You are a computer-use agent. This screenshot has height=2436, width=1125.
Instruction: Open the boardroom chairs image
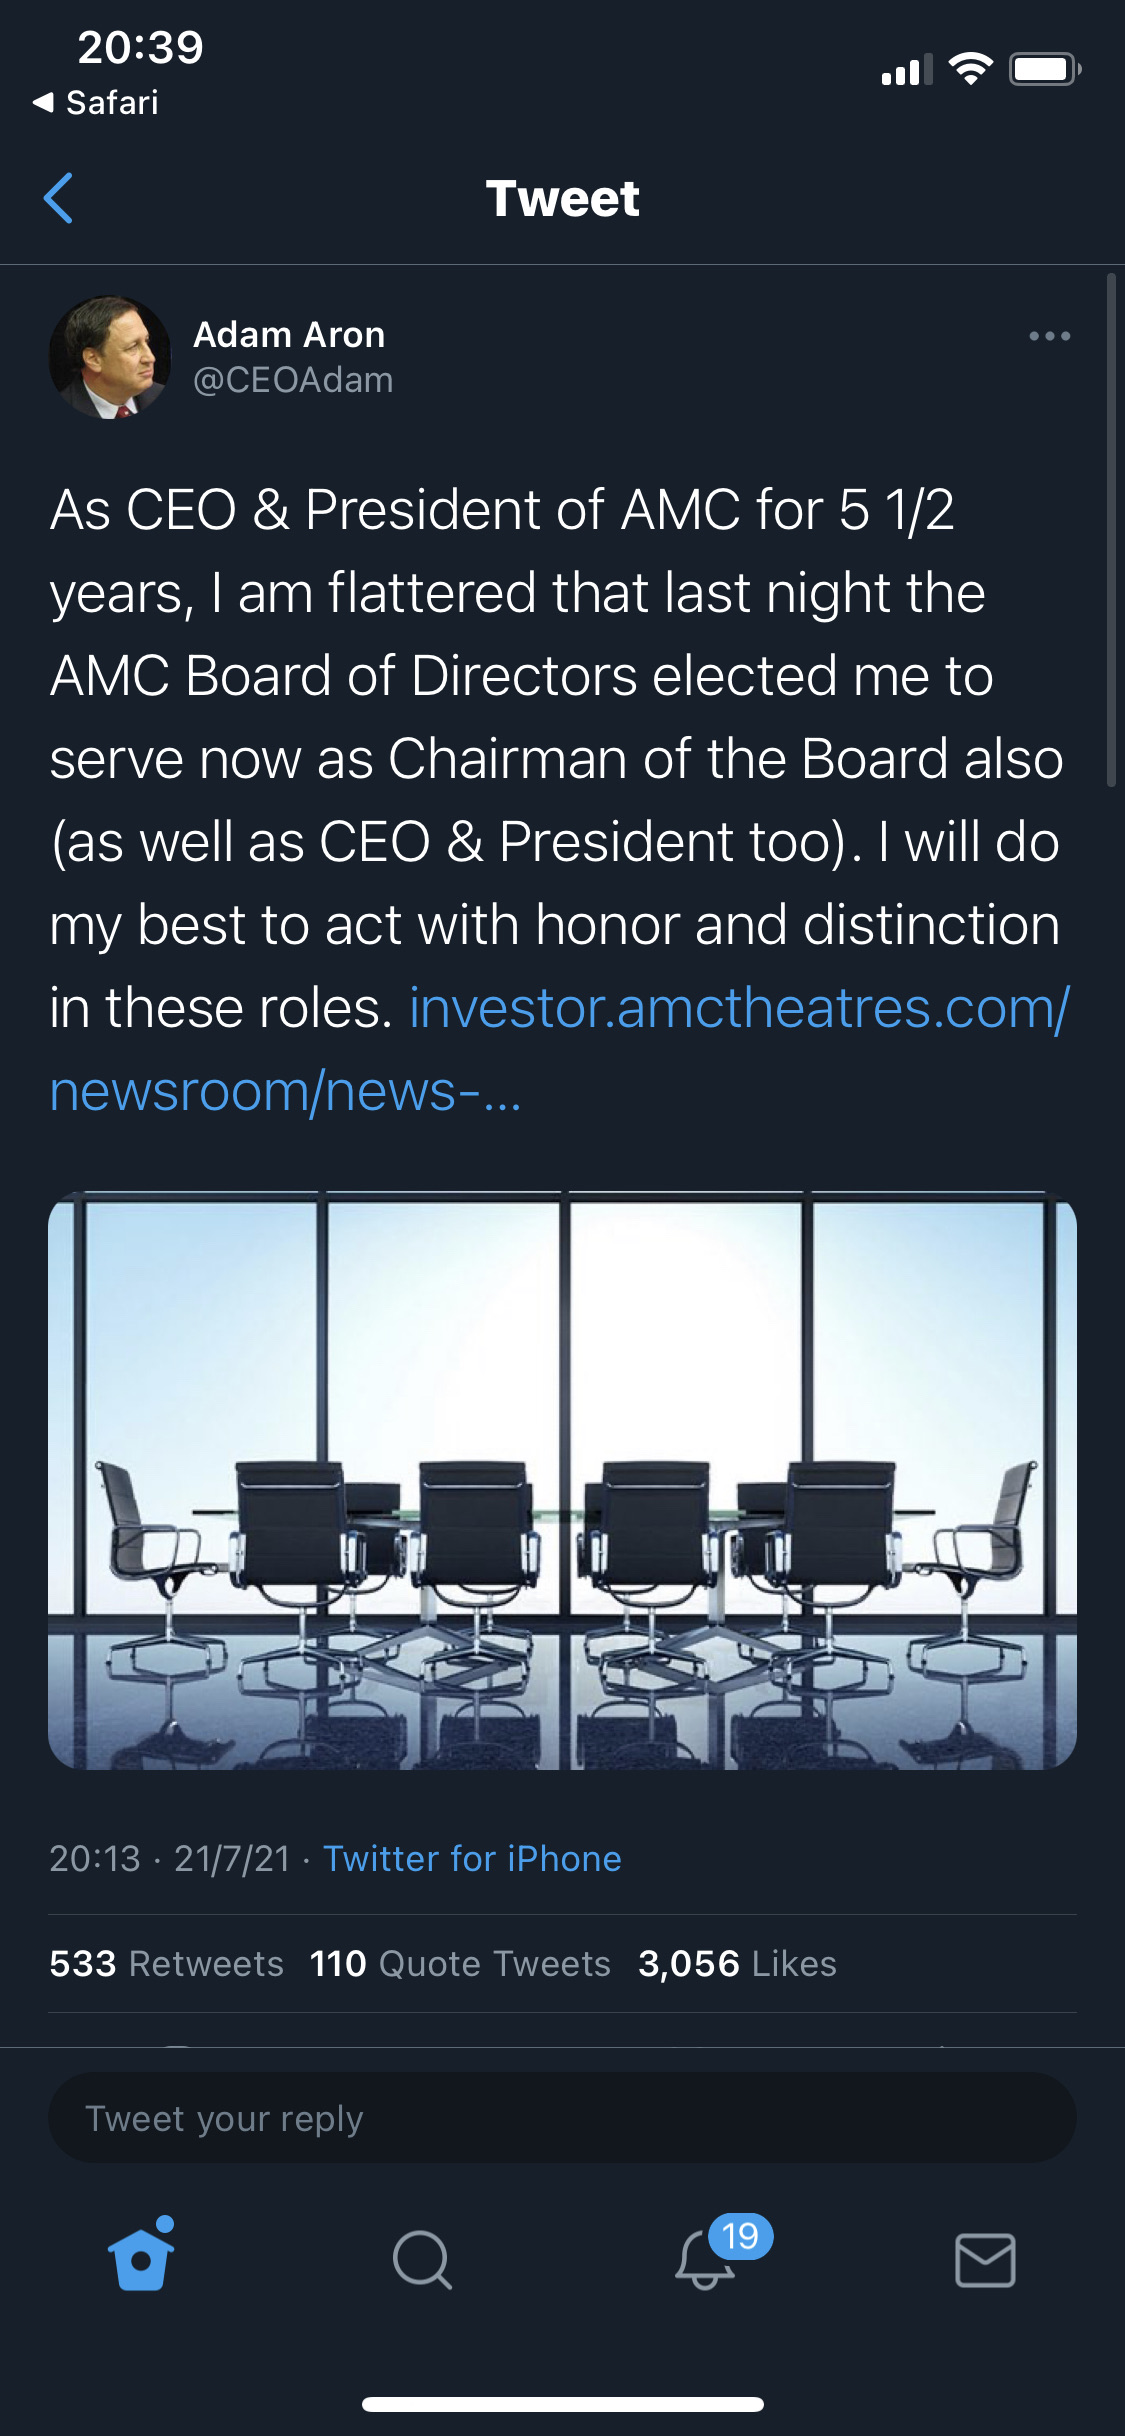click(x=562, y=1480)
